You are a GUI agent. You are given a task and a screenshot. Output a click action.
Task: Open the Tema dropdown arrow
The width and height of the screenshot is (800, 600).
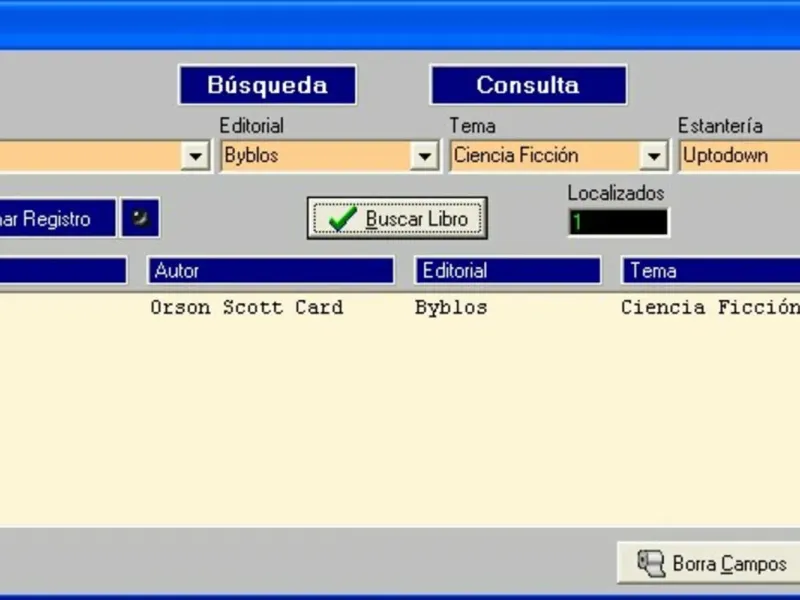[x=654, y=156]
